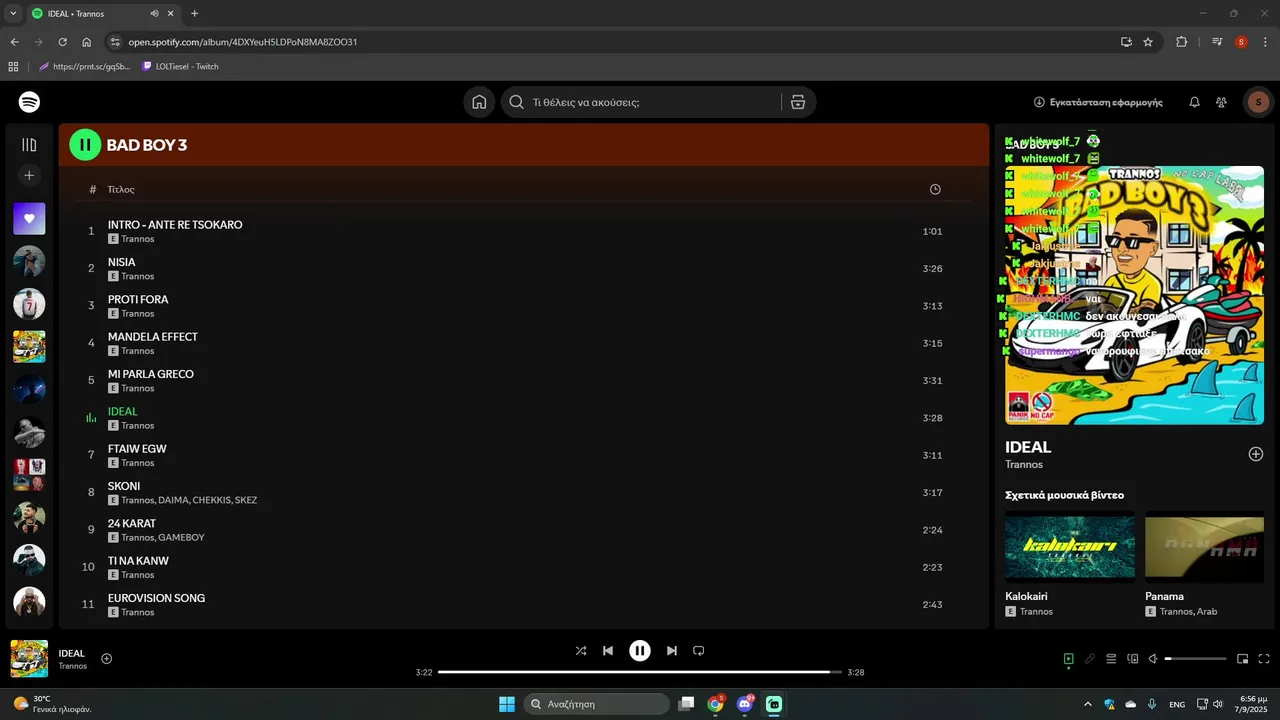Open Chrome tab search dropdown
The image size is (1280, 720).
(x=13, y=14)
